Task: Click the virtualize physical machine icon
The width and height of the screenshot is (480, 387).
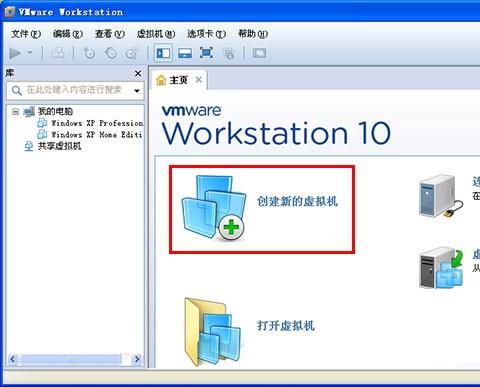Action: [x=441, y=268]
